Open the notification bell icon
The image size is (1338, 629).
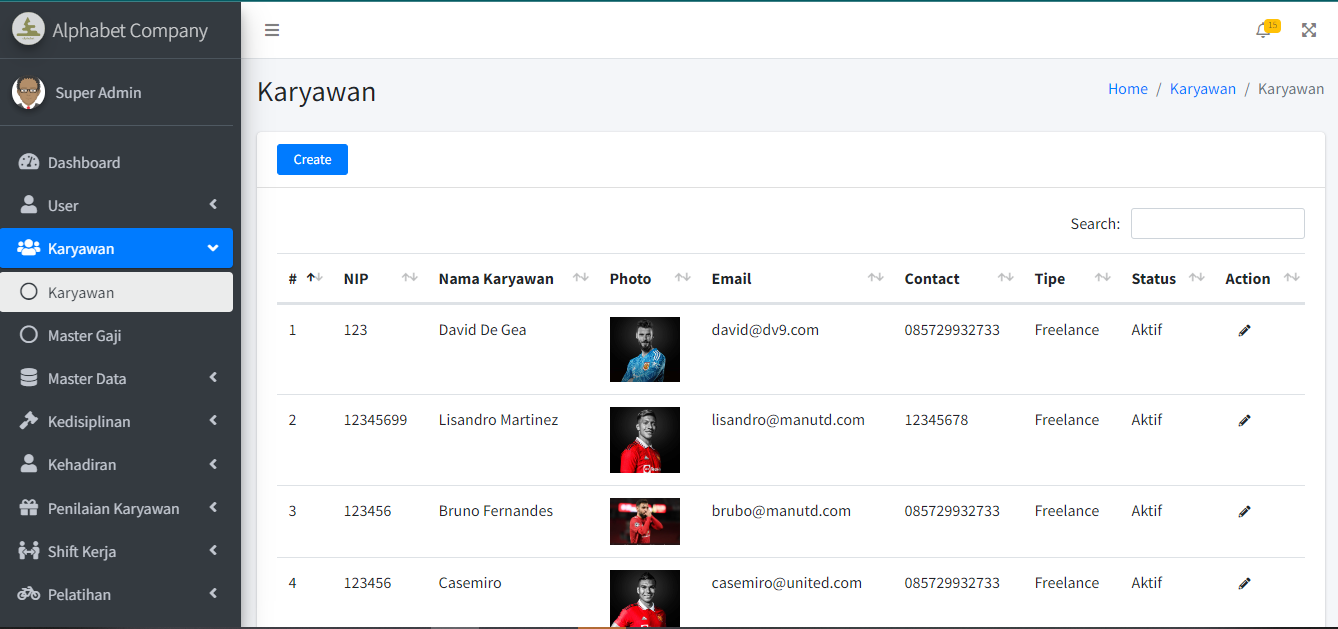(x=1263, y=30)
